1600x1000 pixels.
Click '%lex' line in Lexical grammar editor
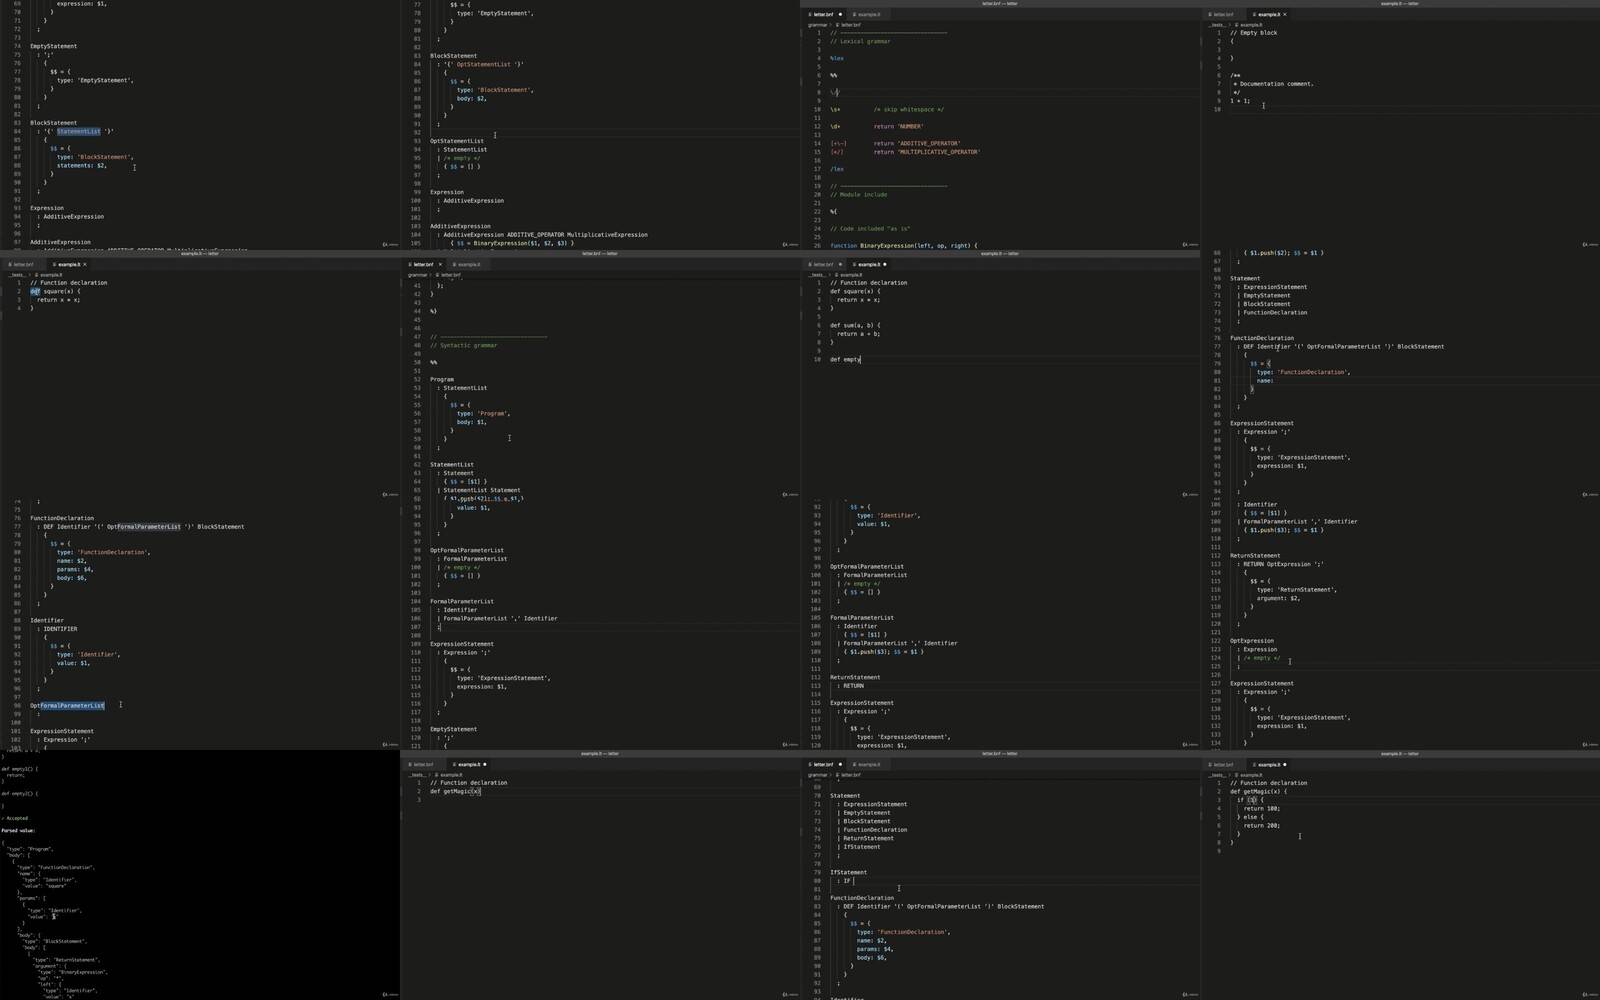click(x=837, y=59)
